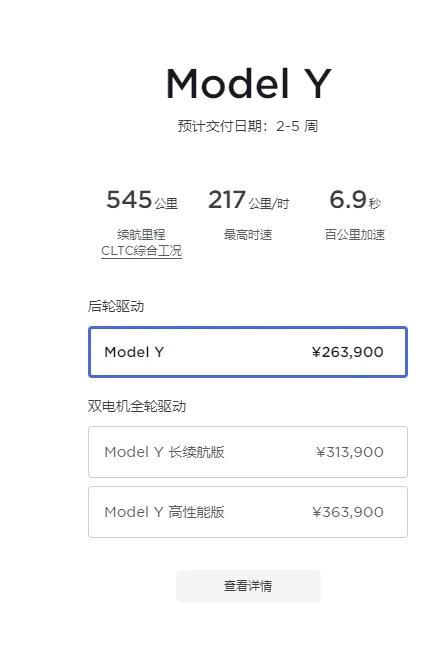This screenshot has width=442, height=648.
Task: Click the 查看详情 button
Action: click(x=248, y=586)
